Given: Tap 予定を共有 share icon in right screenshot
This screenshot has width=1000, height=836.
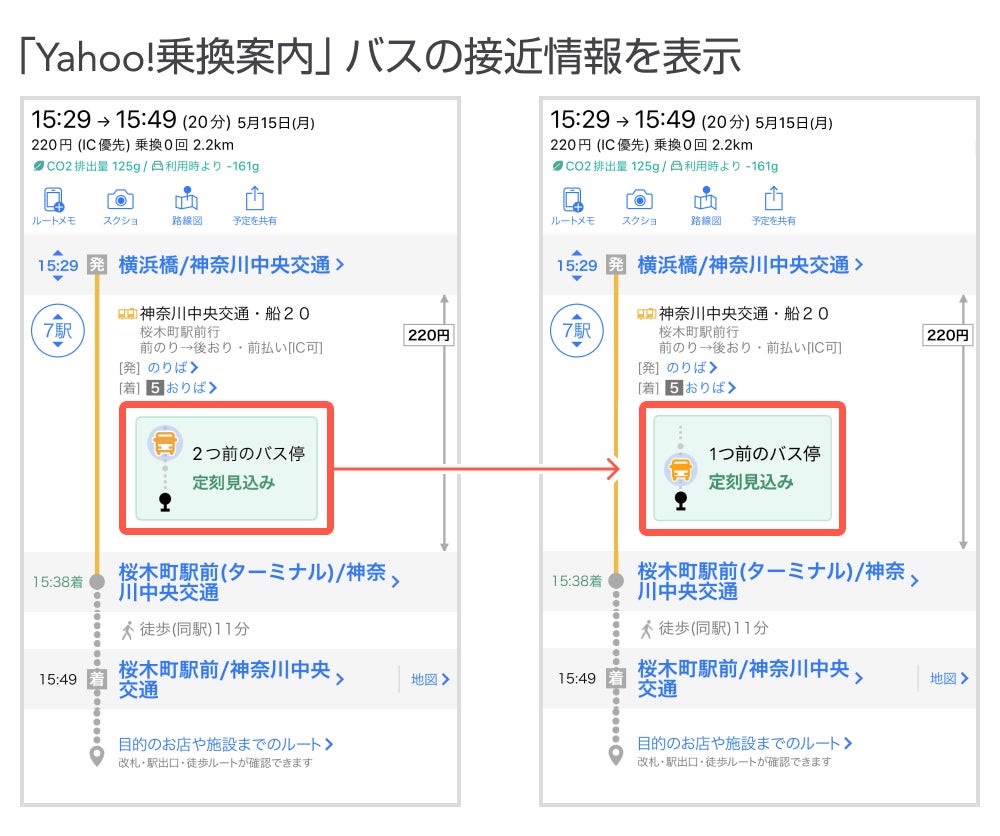Looking at the screenshot, I should coord(774,198).
